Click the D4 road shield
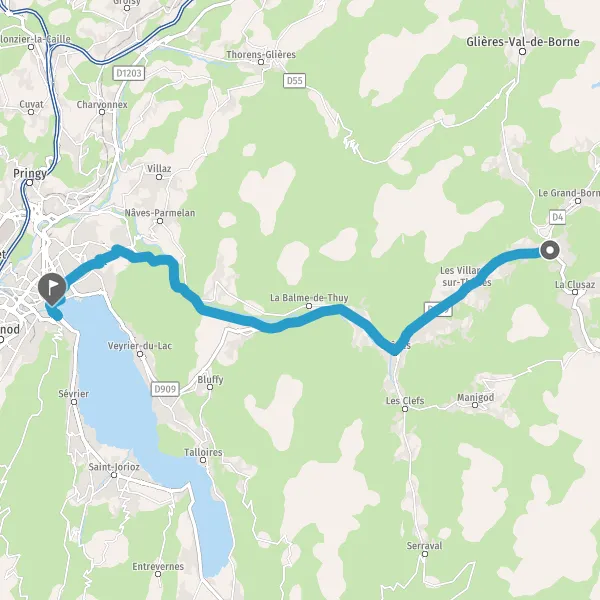This screenshot has width=600, height=600. [x=558, y=217]
